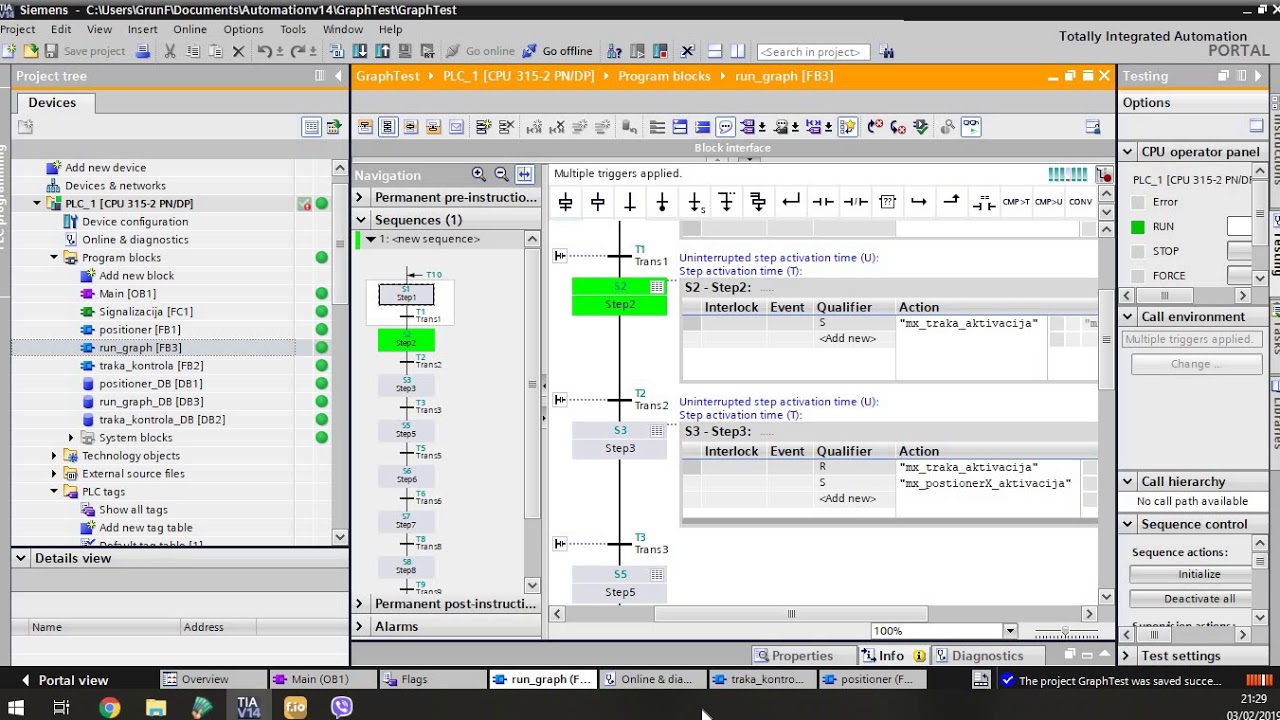
Task: Toggle the T1 transition expand handle
Action: [560, 256]
